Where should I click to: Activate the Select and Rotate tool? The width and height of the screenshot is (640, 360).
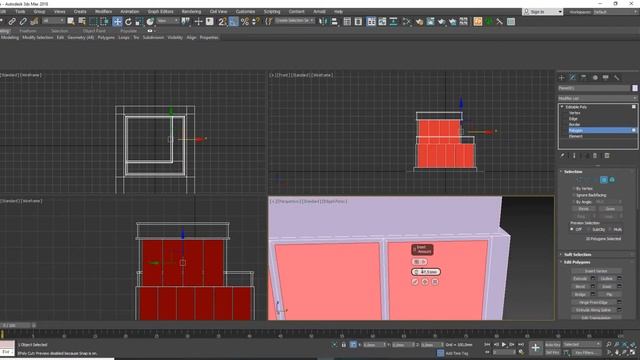(128, 22)
